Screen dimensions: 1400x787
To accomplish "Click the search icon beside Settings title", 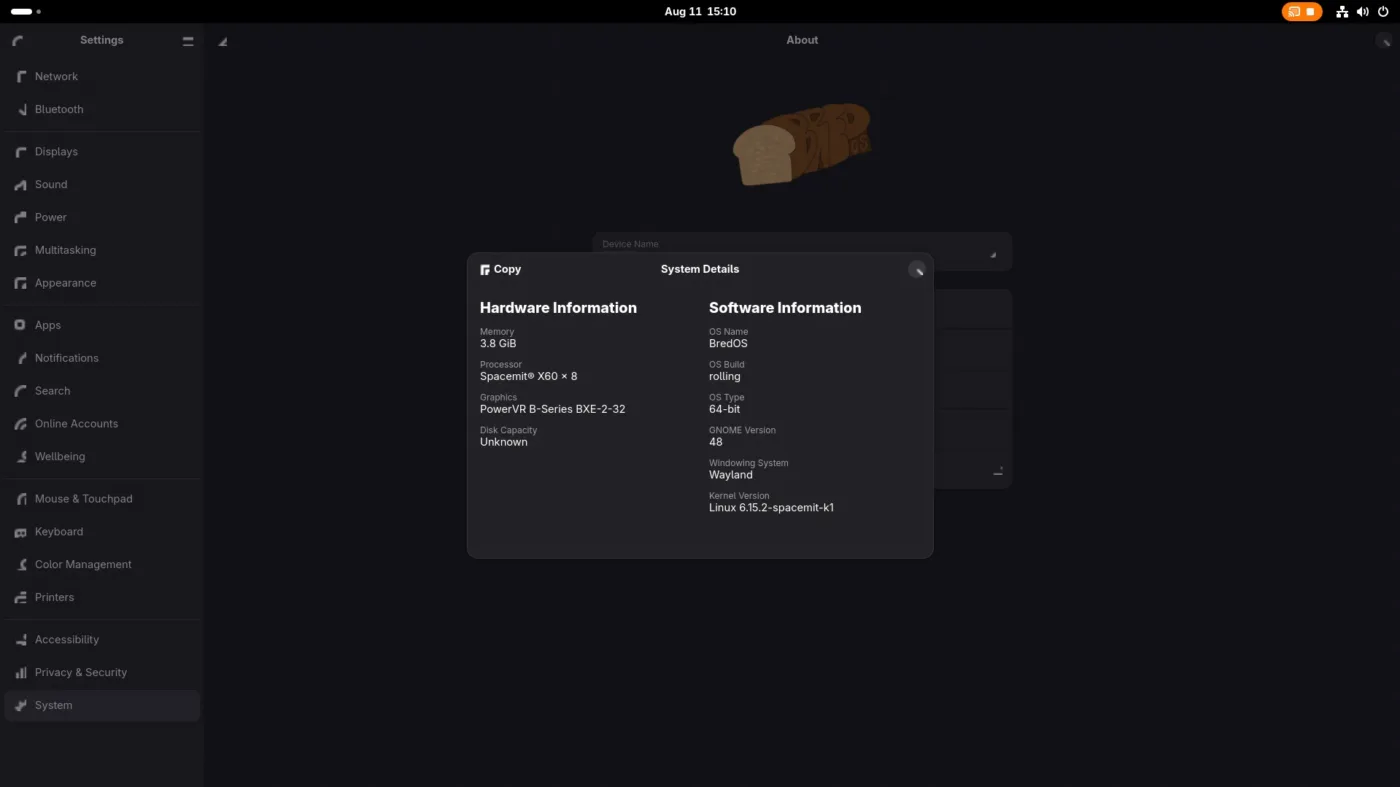I will pos(18,41).
